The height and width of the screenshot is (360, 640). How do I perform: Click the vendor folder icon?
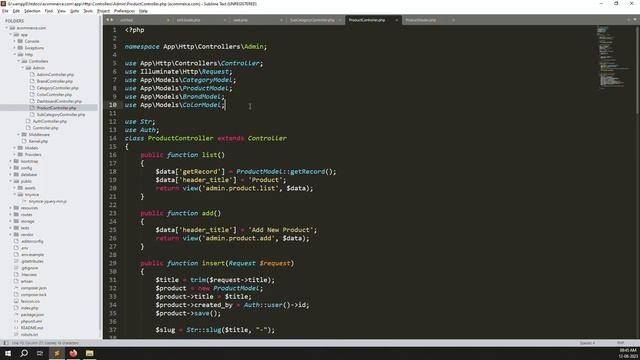(16, 234)
